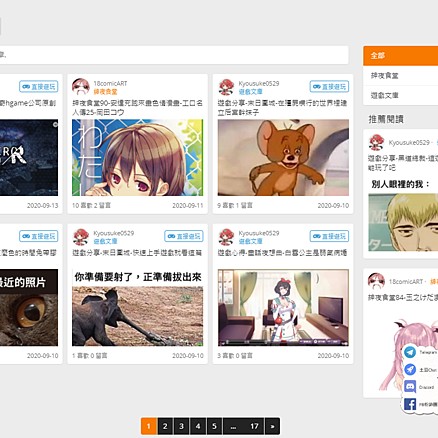This screenshot has height=438, width=438.
Task: Go to page 2 in the pagination
Action: pyautogui.click(x=165, y=426)
